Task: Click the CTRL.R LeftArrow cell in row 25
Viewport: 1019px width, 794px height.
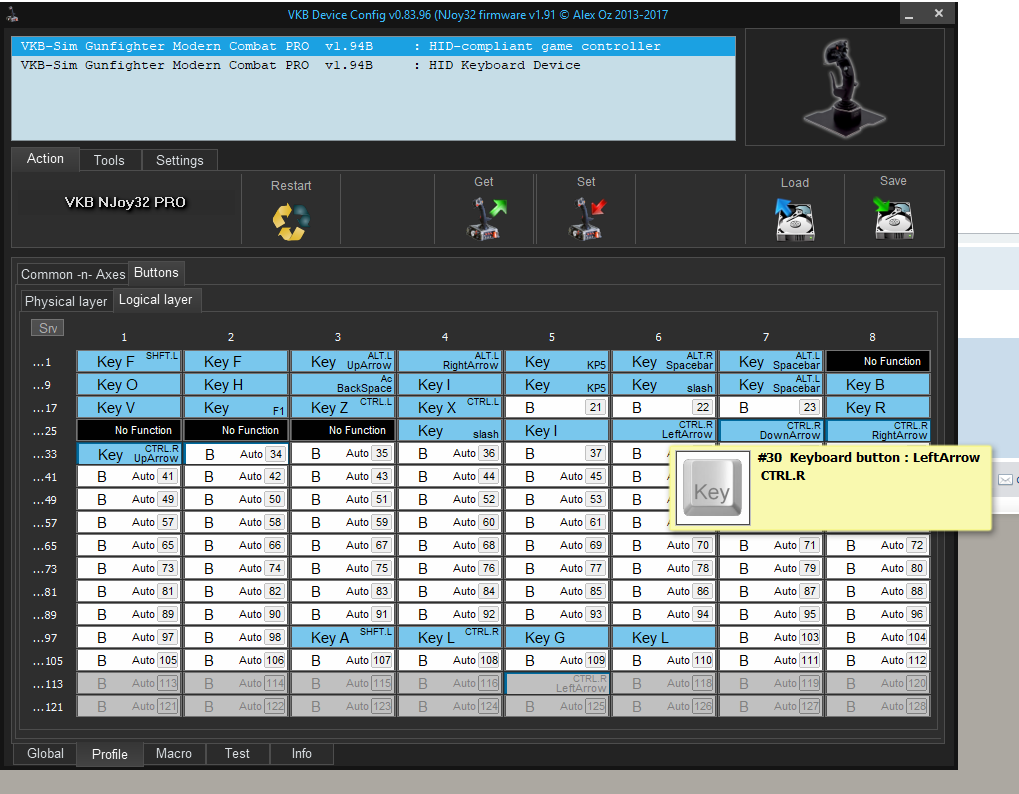Action: 664,430
